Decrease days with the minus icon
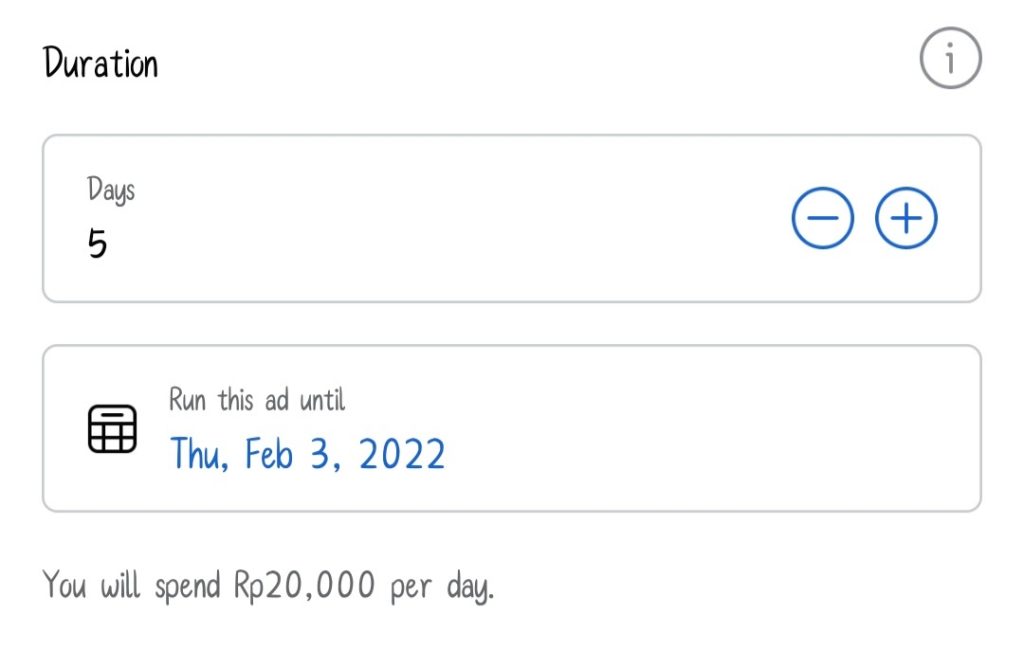1024x650 pixels. click(x=822, y=218)
